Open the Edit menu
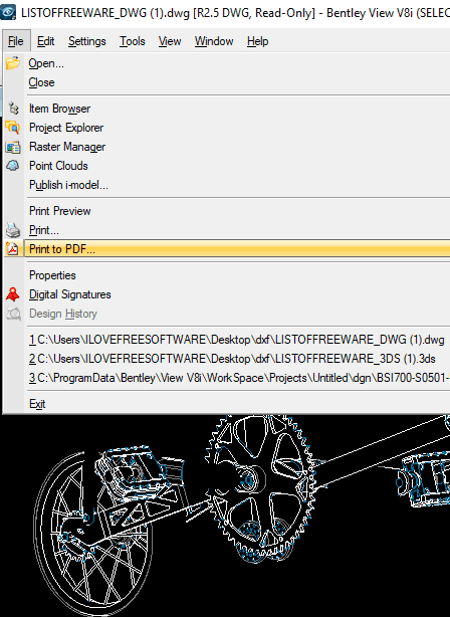450x617 pixels. [46, 41]
